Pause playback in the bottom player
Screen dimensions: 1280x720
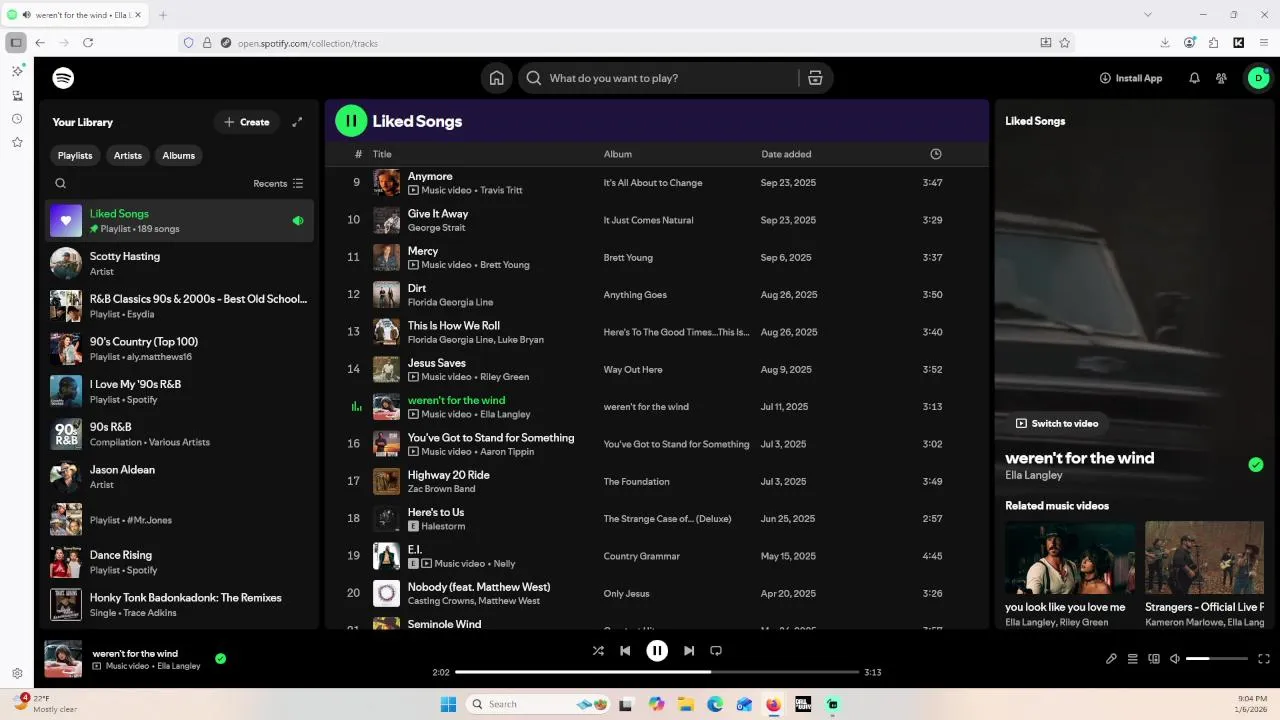pyautogui.click(x=657, y=650)
